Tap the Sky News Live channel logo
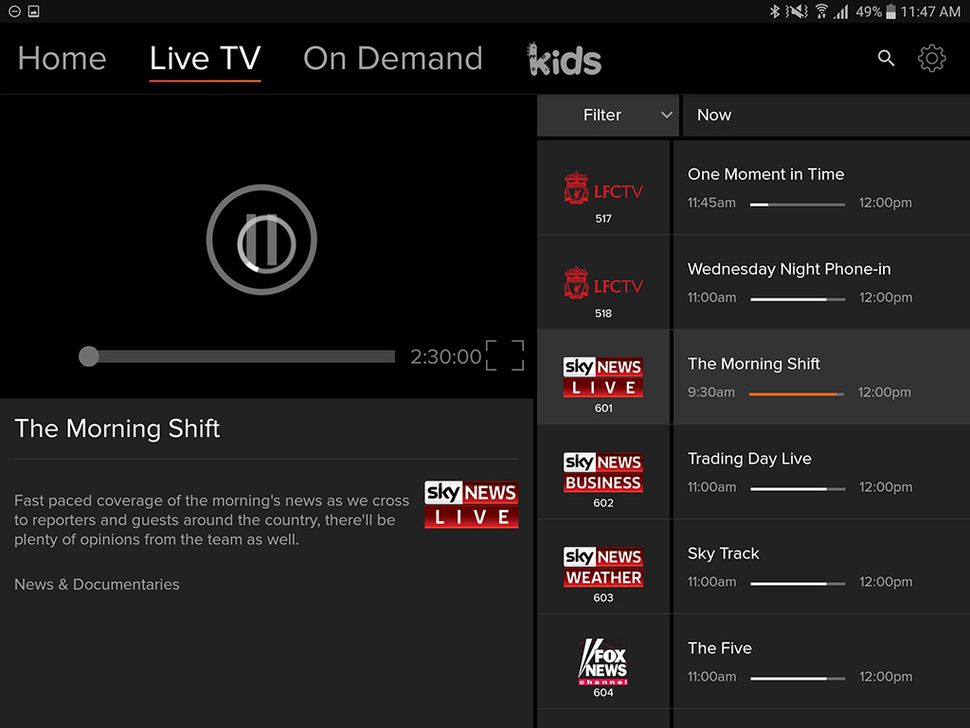 point(603,377)
